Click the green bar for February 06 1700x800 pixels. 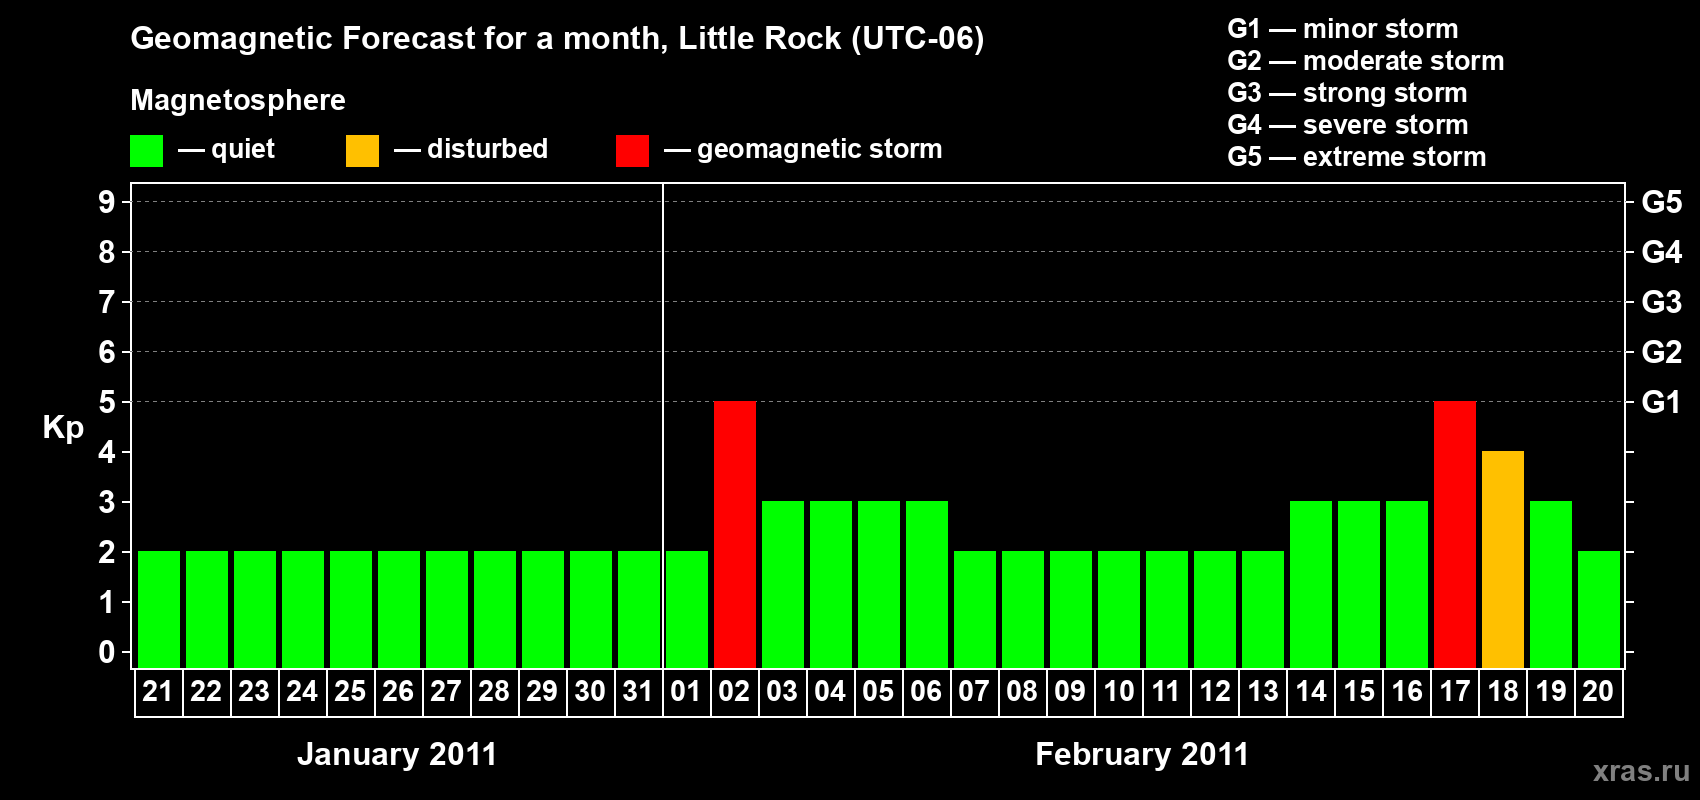[927, 584]
